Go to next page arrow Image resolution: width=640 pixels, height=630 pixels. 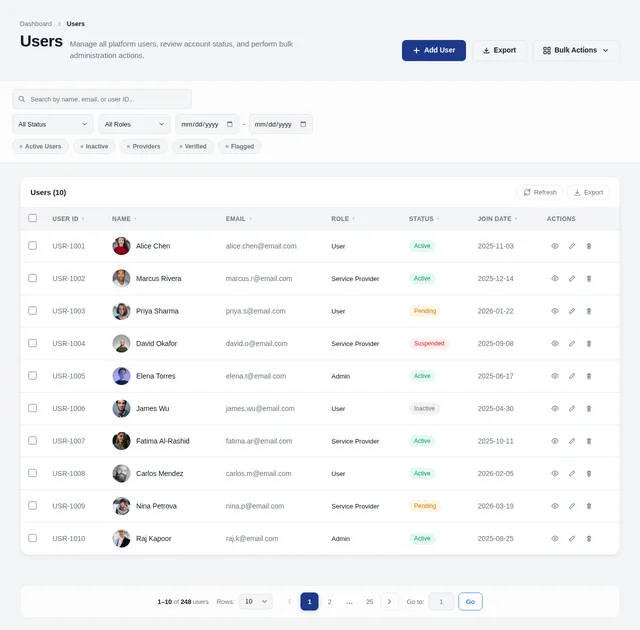(389, 602)
